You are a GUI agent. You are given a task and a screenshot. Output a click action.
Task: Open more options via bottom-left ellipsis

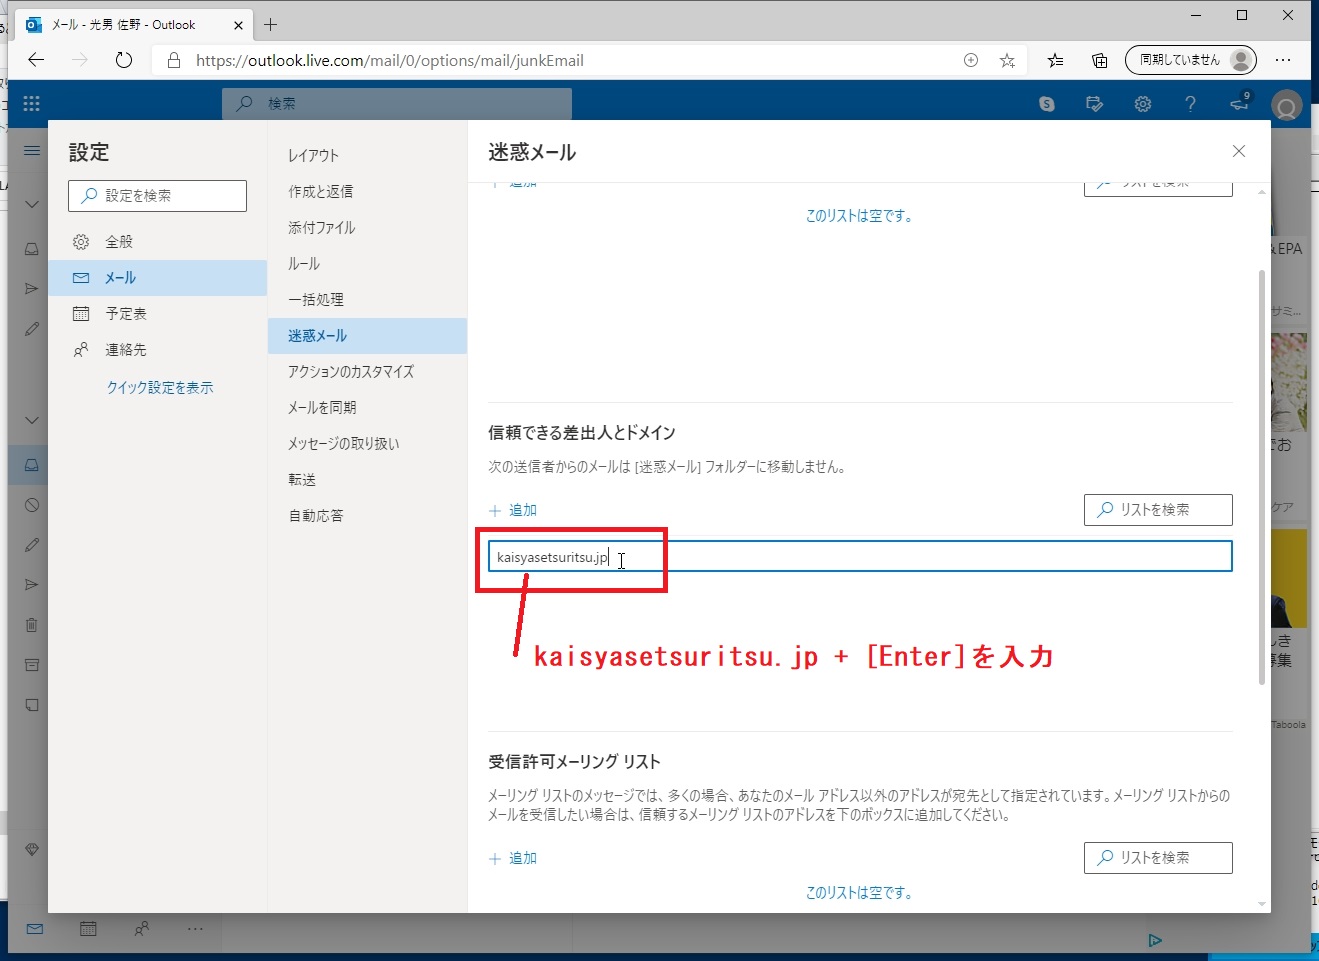(x=195, y=929)
